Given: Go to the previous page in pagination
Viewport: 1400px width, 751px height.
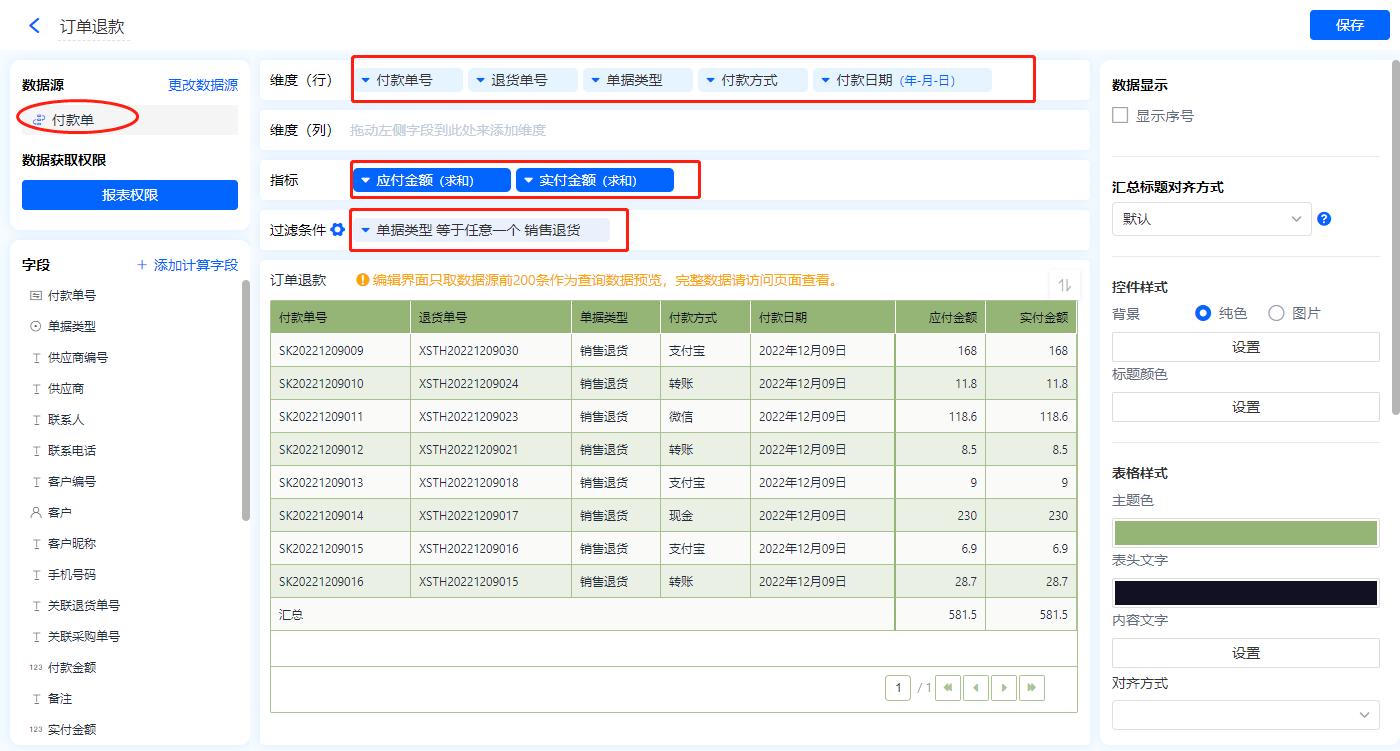Looking at the screenshot, I should 975,687.
